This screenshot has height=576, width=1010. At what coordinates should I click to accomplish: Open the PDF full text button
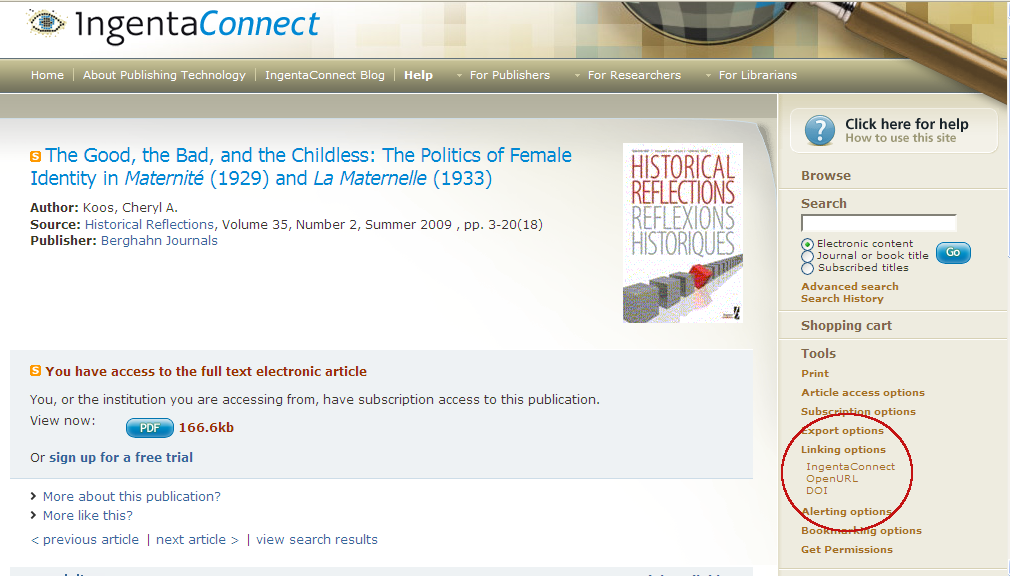pos(149,428)
